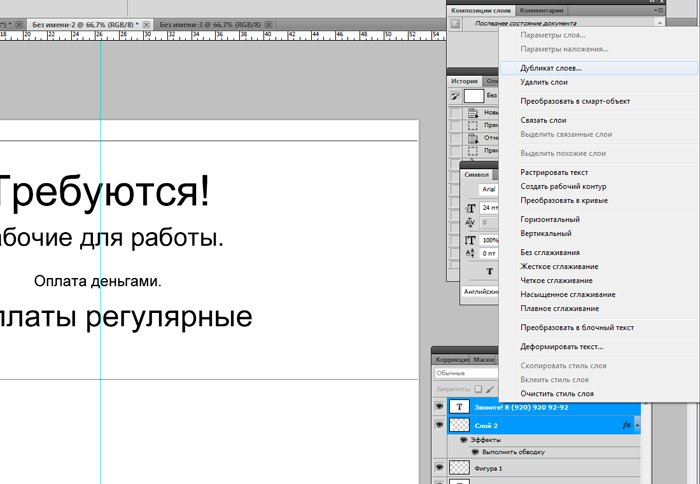Toggle visibility of Слой 2 layer
The image size is (700, 484).
point(439,425)
